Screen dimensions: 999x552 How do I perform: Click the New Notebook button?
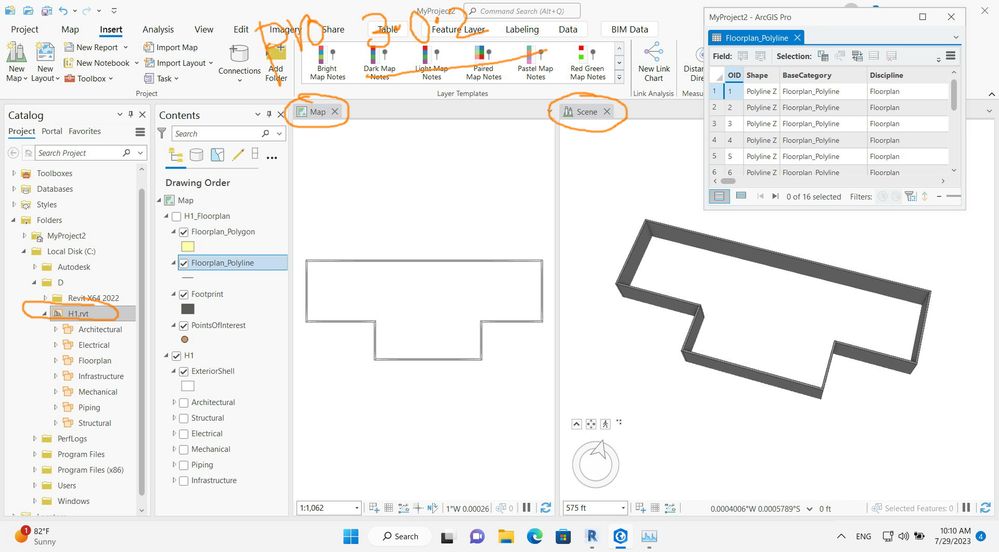pos(97,63)
